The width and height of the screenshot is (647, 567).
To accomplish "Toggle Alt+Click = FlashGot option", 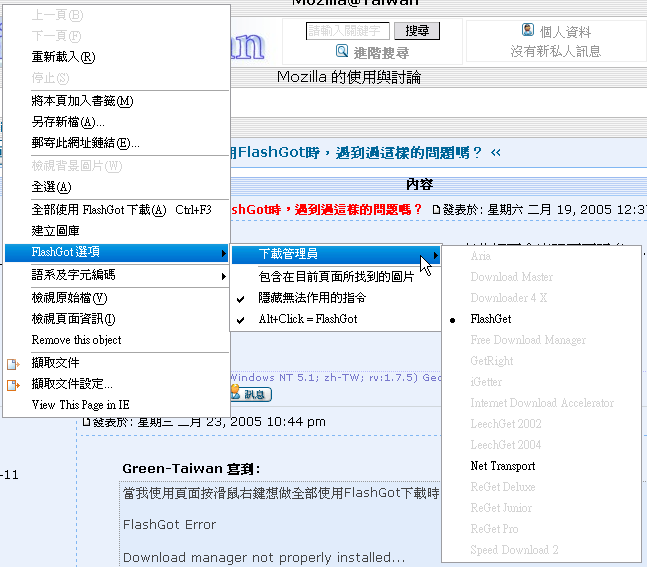I will pyautogui.click(x=336, y=319).
